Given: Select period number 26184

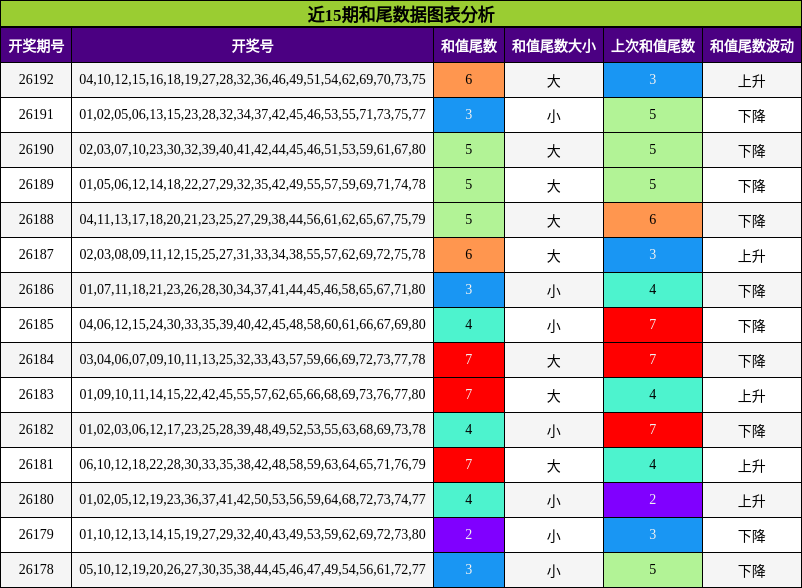Looking at the screenshot, I should (36, 359).
